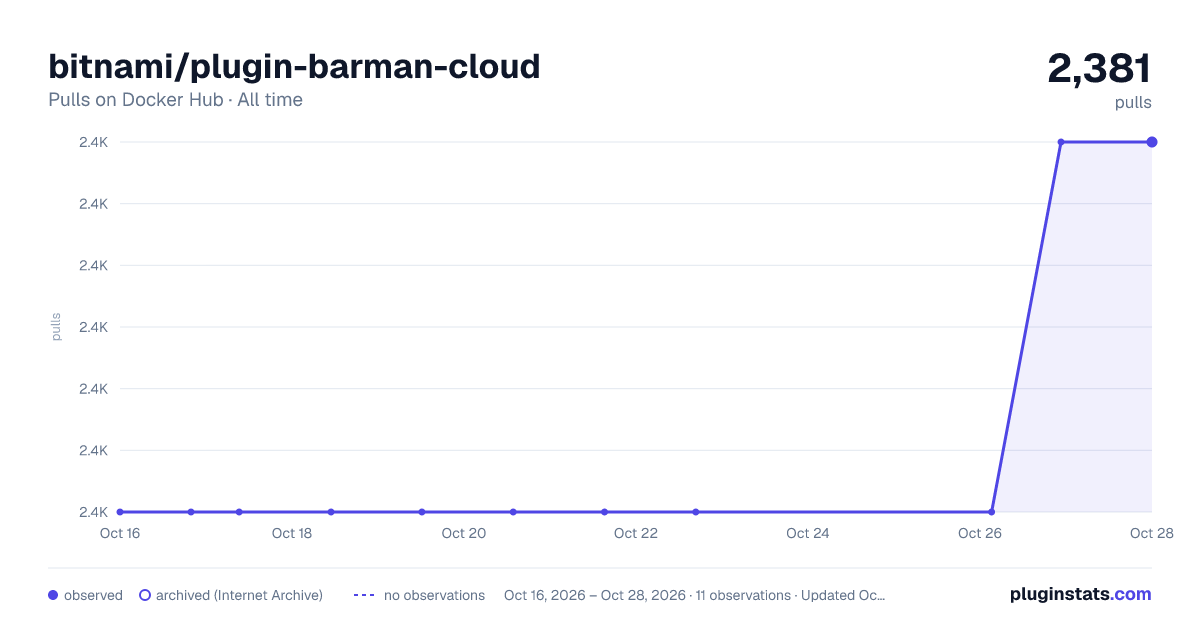
Task: Click the bitnami/plugin-barman-cloud title
Action: pos(294,66)
